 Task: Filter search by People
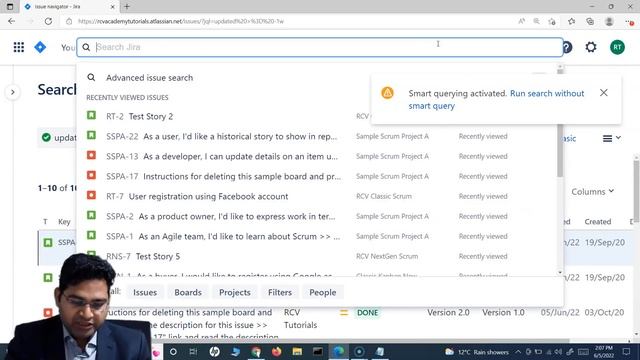[x=322, y=292]
